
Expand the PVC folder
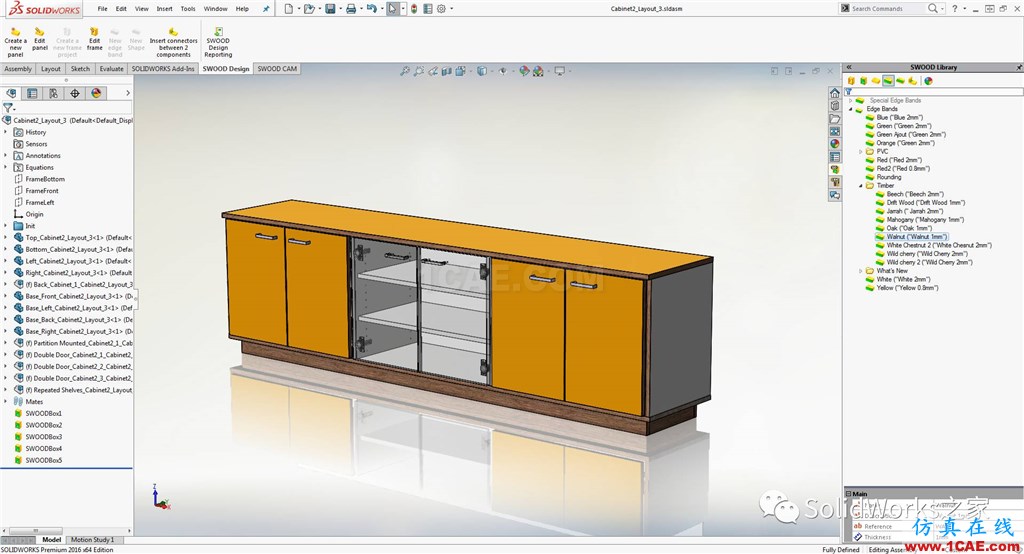click(x=861, y=152)
